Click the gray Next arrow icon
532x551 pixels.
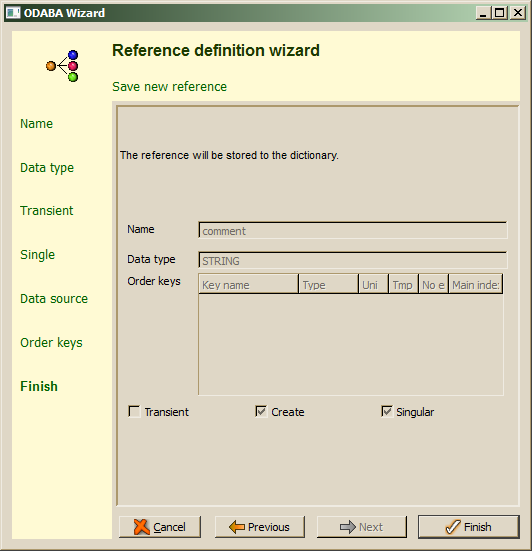tap(348, 527)
